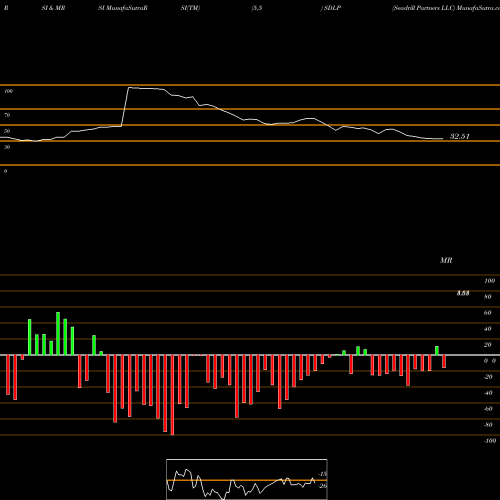Click the 'MR' panel title

[x=446, y=260]
